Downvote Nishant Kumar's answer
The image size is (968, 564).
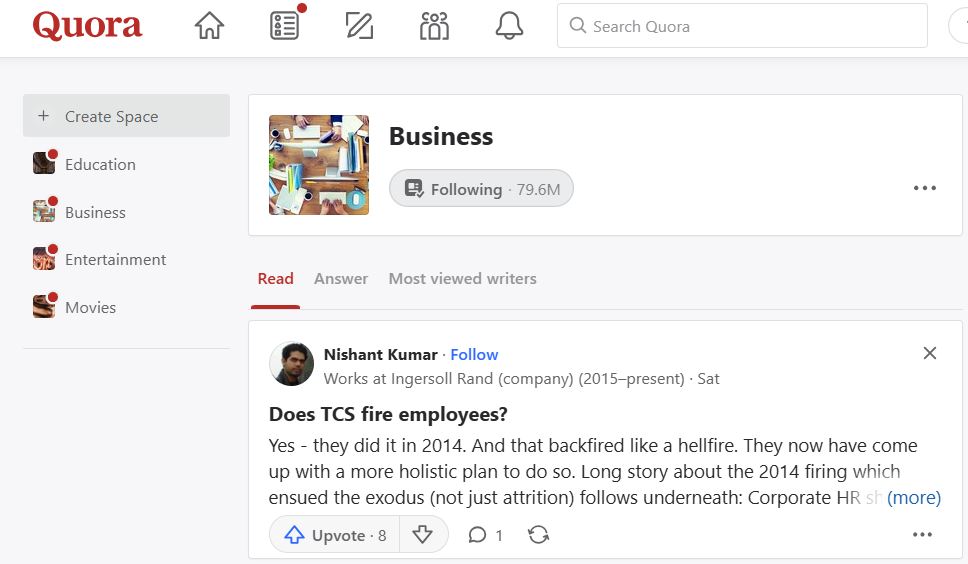point(423,535)
